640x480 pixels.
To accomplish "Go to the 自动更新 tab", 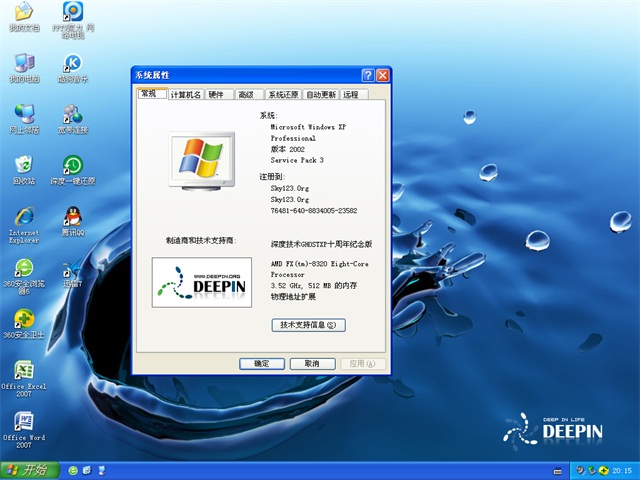I will tap(321, 95).
